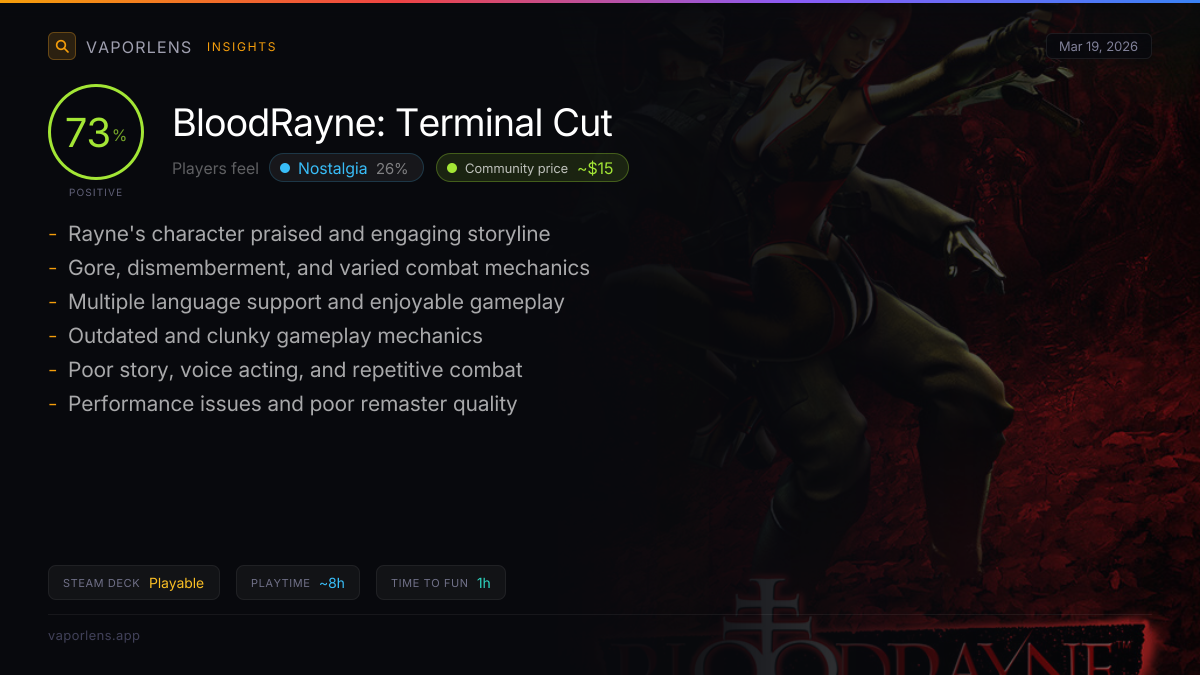Click the green dot beside Community price
The image size is (1200, 675).
tap(452, 169)
